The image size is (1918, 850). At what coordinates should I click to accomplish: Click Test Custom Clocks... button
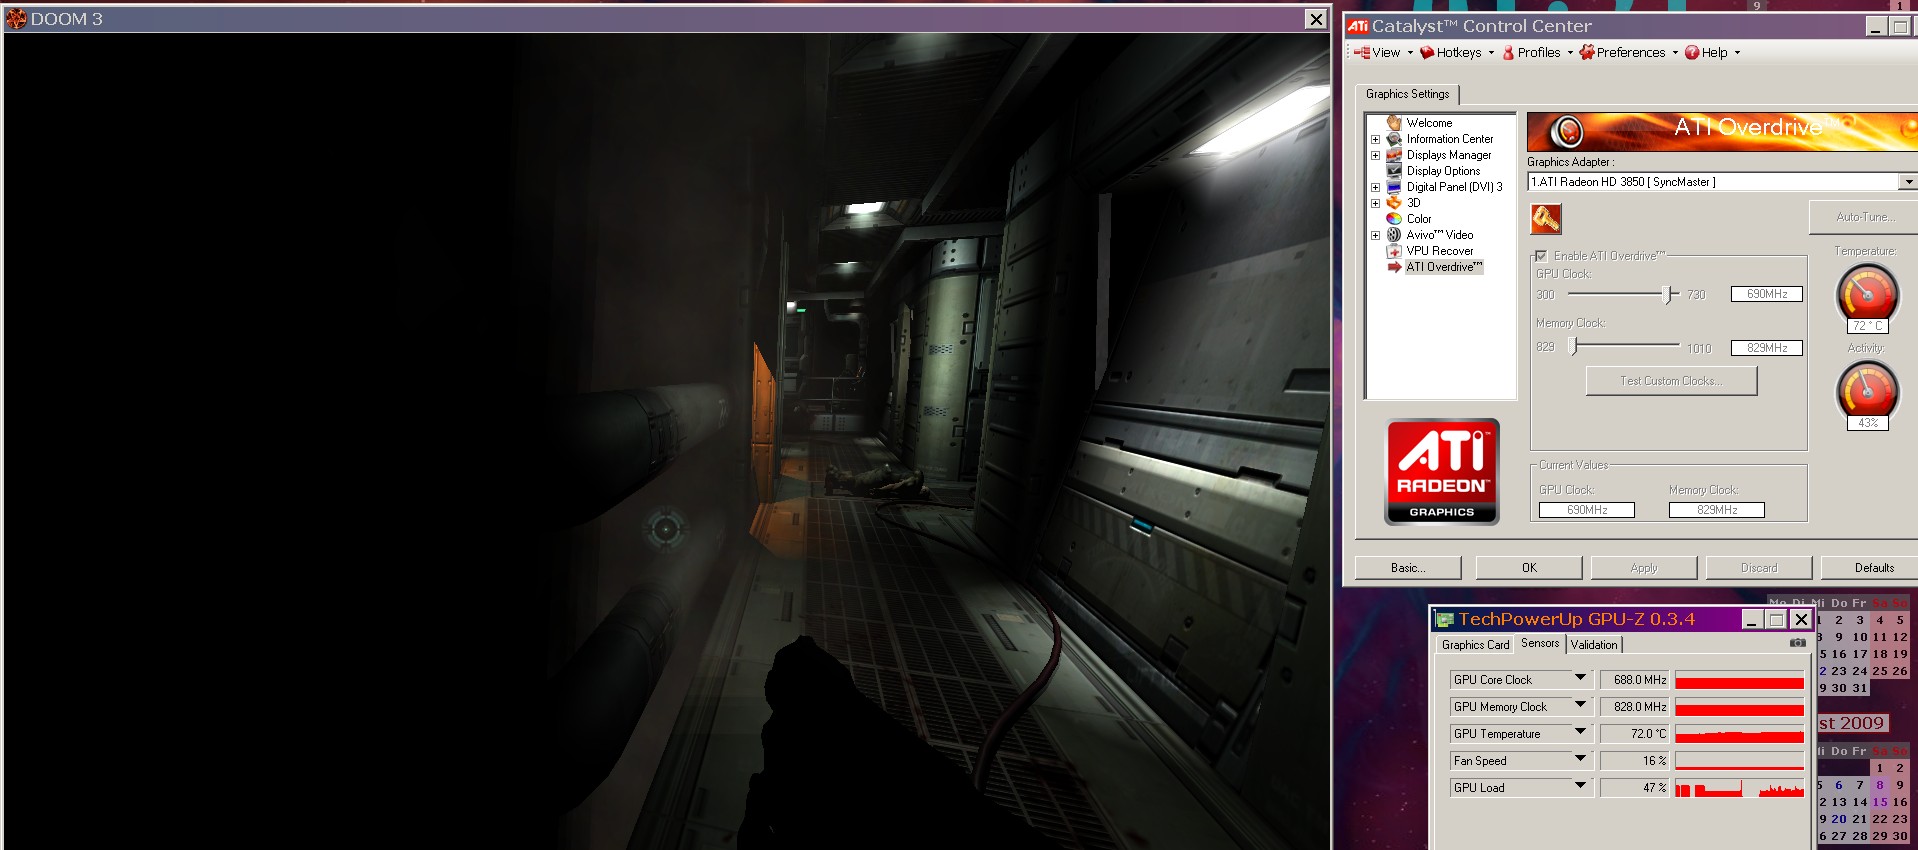pos(1671,381)
